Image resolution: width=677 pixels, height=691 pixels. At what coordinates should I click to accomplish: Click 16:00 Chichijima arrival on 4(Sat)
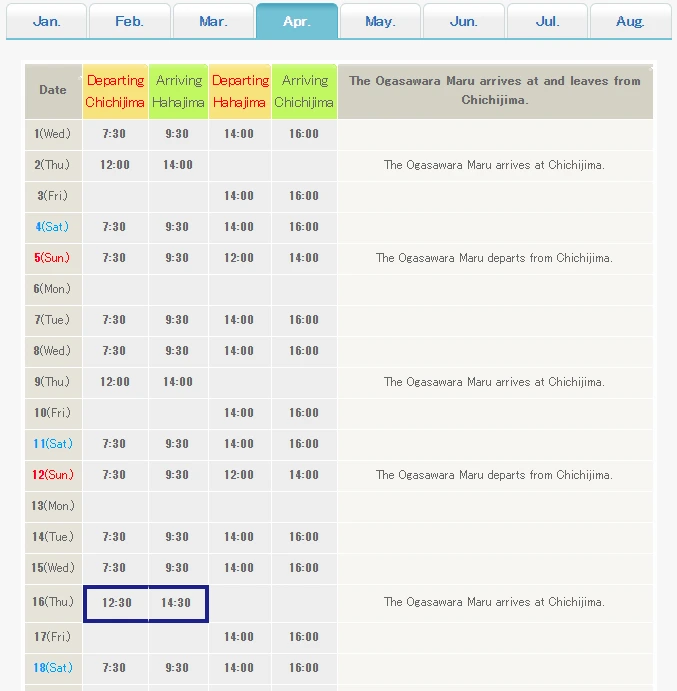pos(304,227)
